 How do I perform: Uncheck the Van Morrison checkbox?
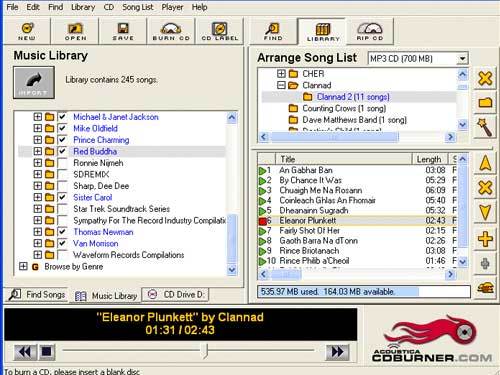tap(62, 243)
